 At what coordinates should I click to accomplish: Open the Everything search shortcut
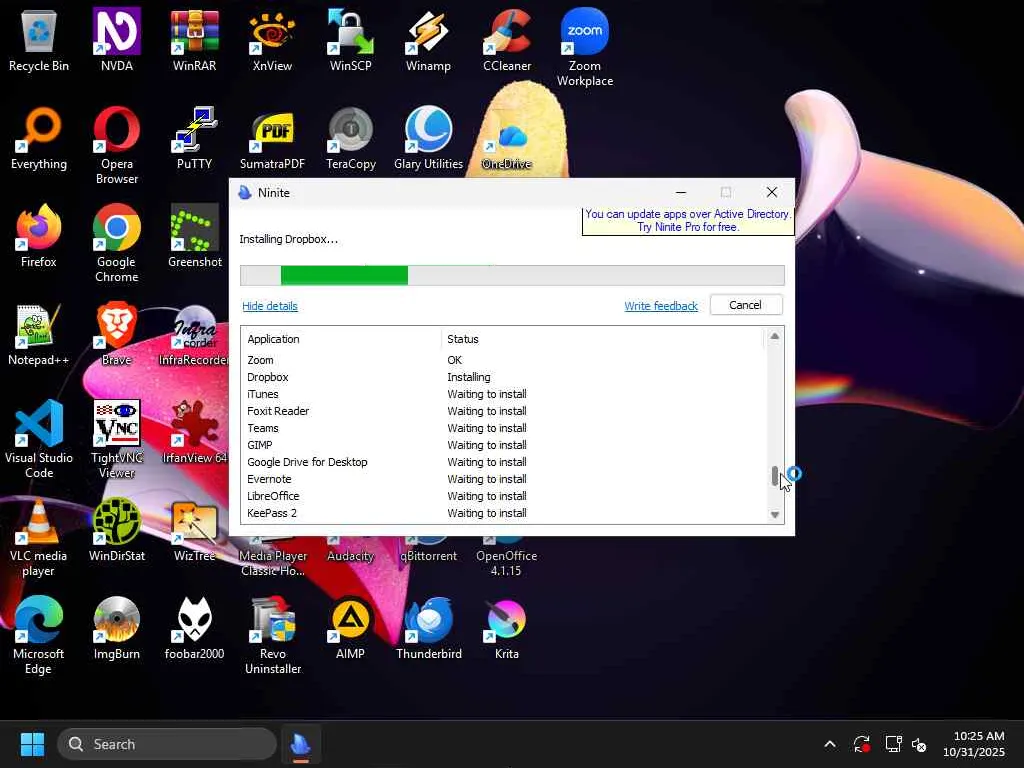(39, 138)
